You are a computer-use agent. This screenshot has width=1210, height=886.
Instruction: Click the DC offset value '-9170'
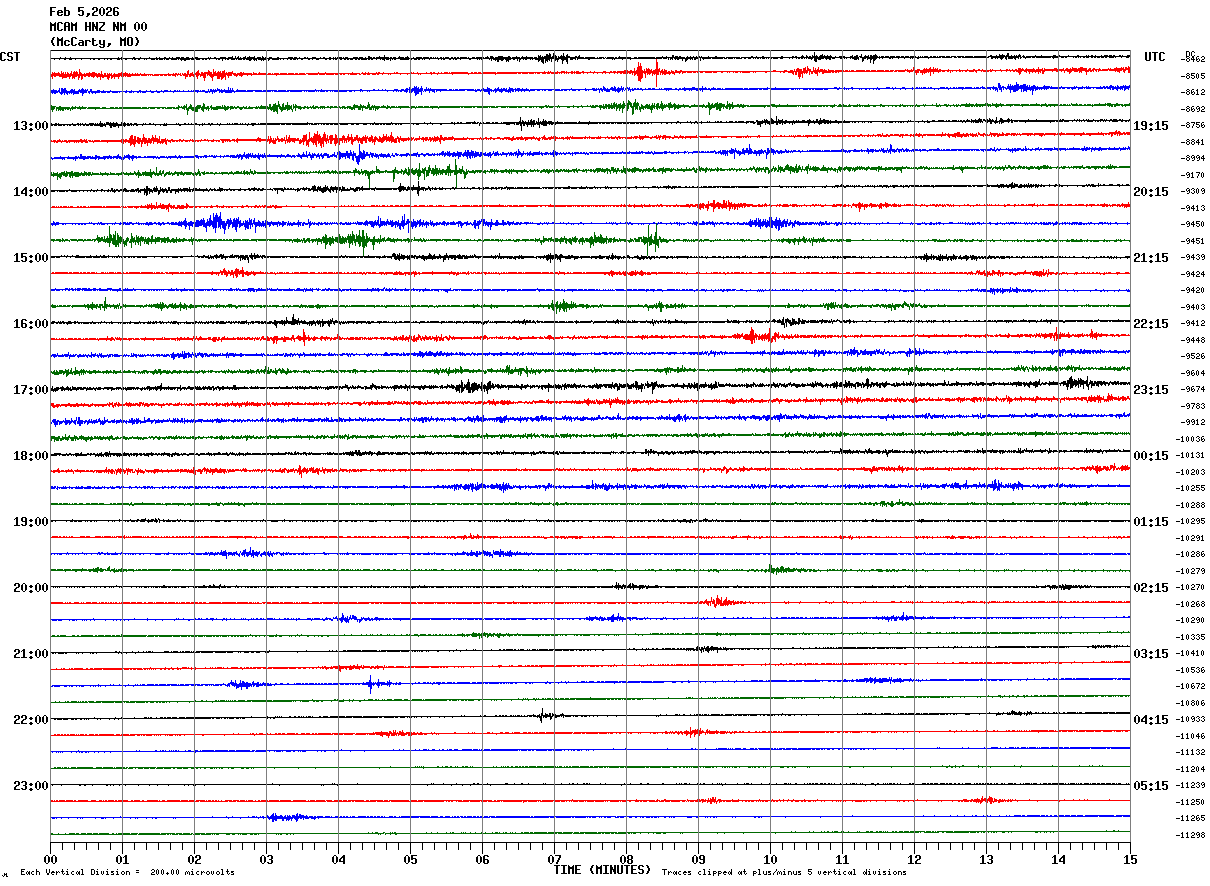click(1193, 175)
